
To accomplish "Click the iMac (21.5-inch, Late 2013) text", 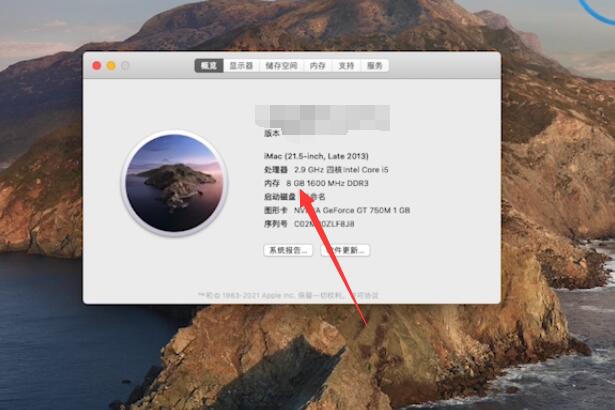I will click(316, 156).
